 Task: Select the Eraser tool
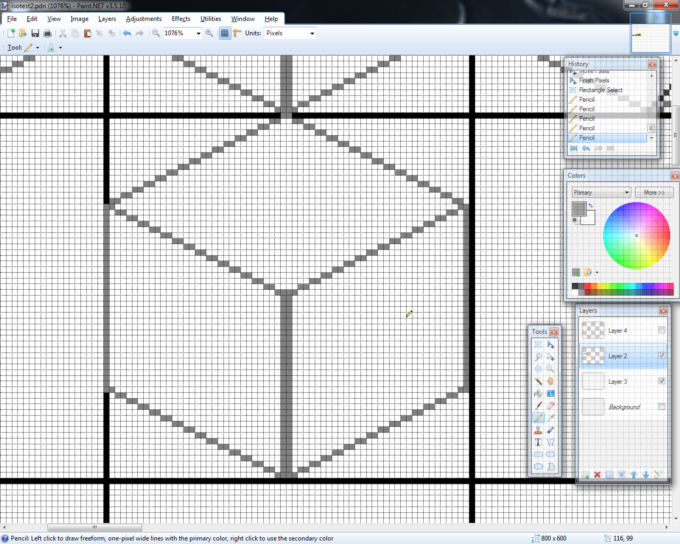[x=550, y=406]
